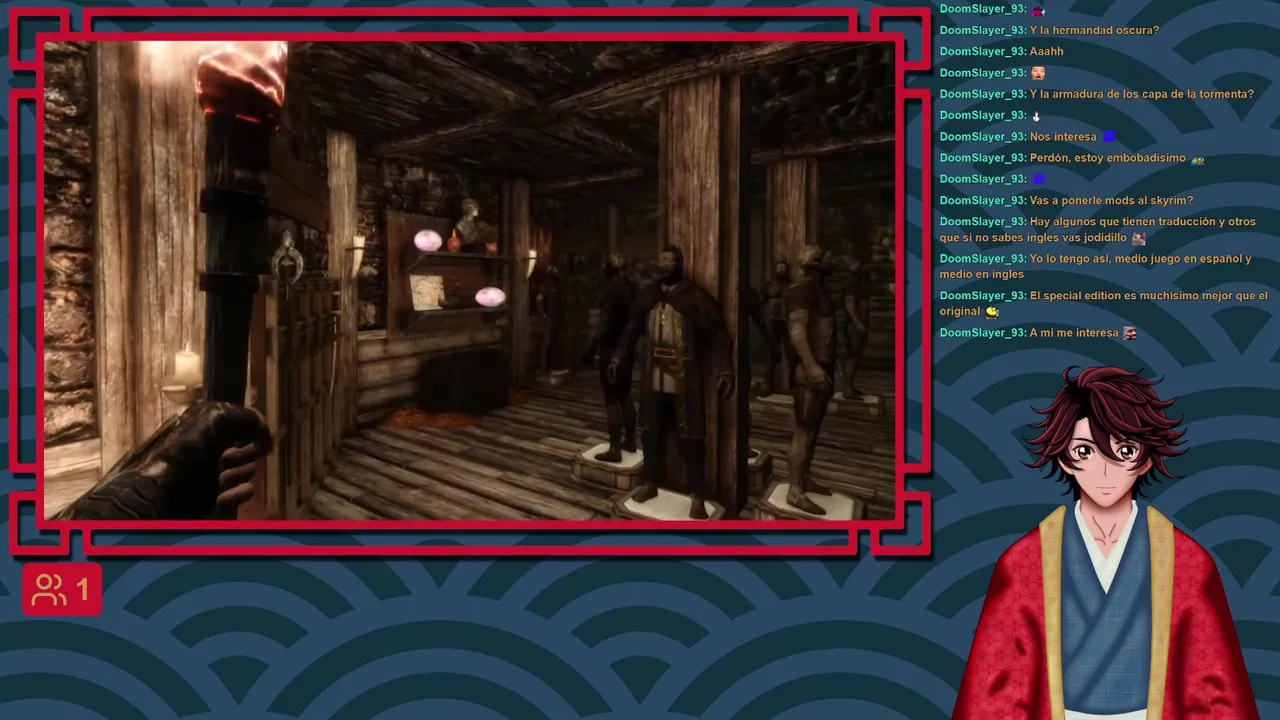
Task: Click the viewer count number '1'
Action: [83, 590]
